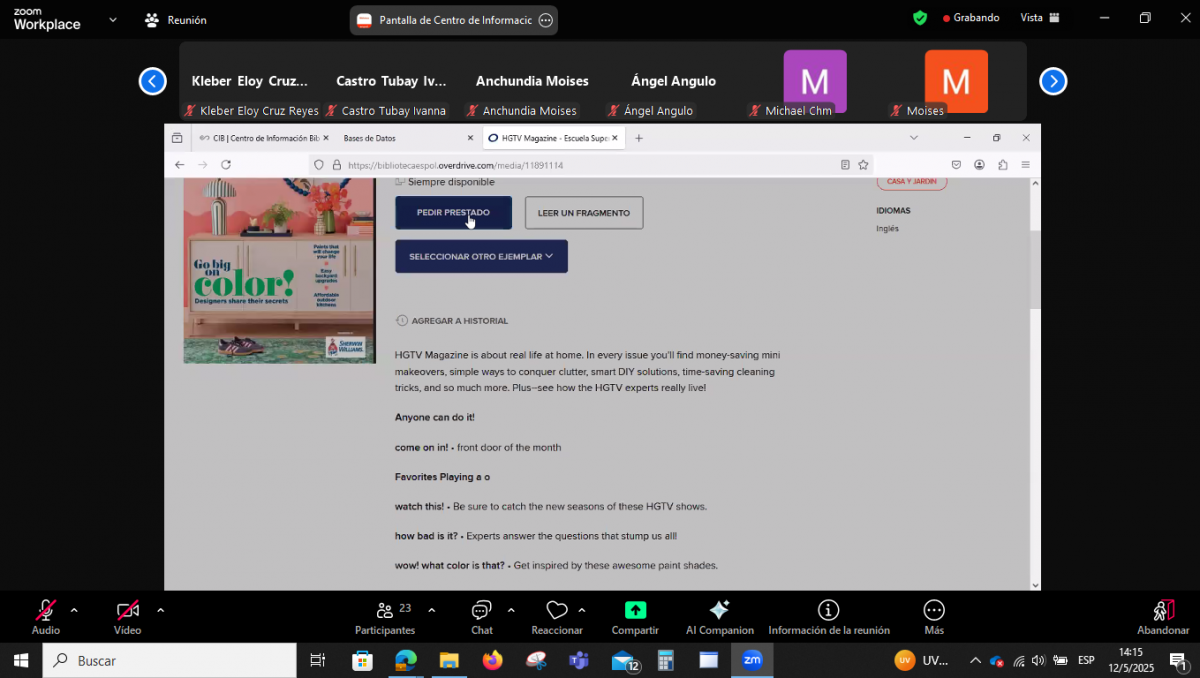Screen dimensions: 1200x678
Task: Click the Windows Buscar search box
Action: tap(169, 660)
